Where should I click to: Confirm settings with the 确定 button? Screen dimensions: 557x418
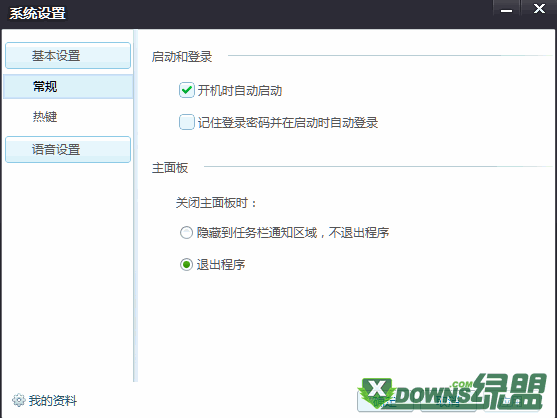[385, 401]
